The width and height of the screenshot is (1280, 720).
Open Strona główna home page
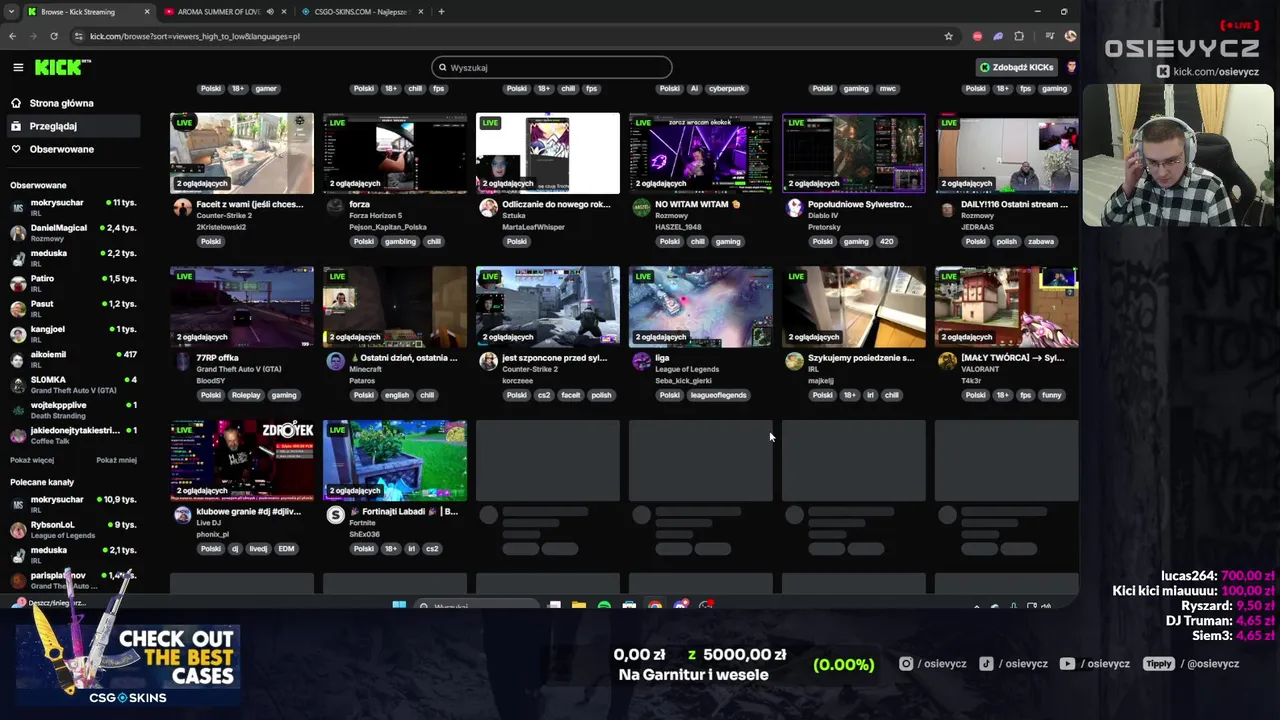61,103
